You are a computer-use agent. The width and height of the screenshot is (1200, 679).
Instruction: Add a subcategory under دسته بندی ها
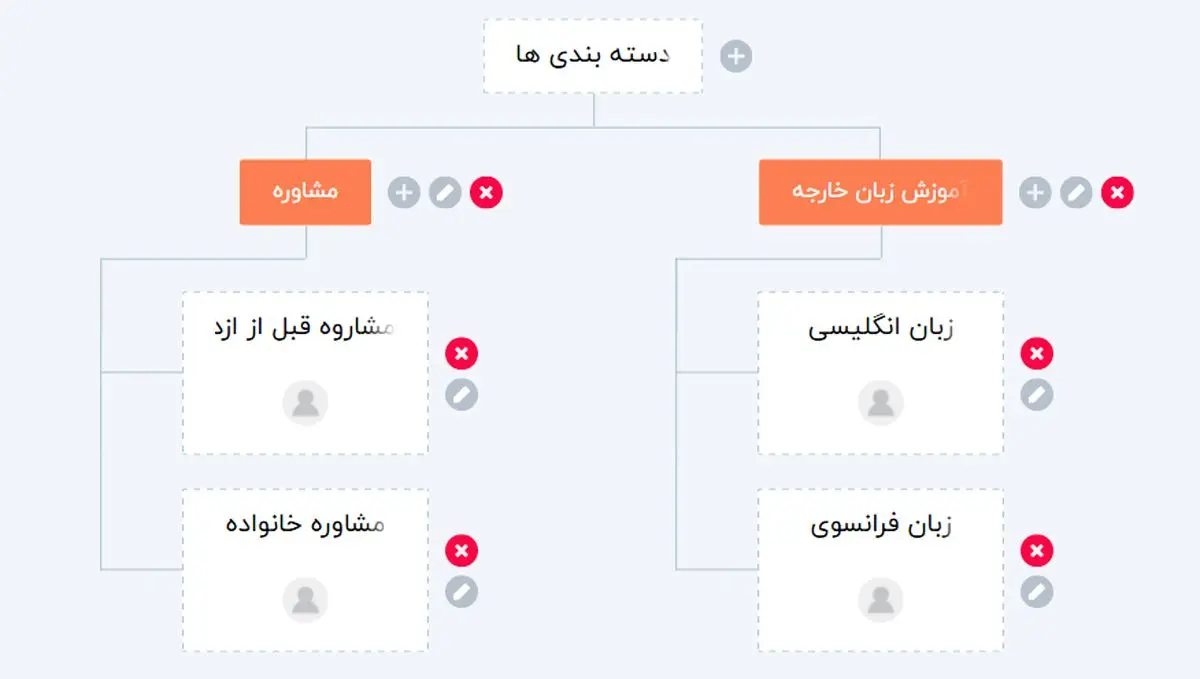(736, 56)
